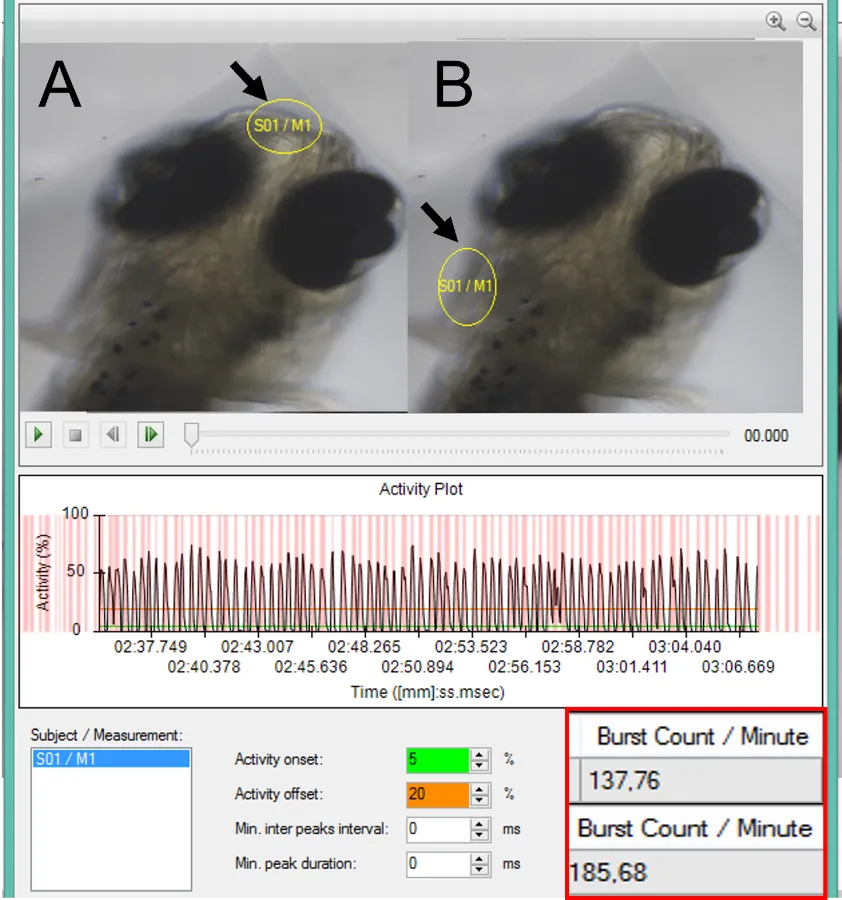Click the 00.000 playback time readout
This screenshot has height=900, width=842.
pyautogui.click(x=766, y=436)
